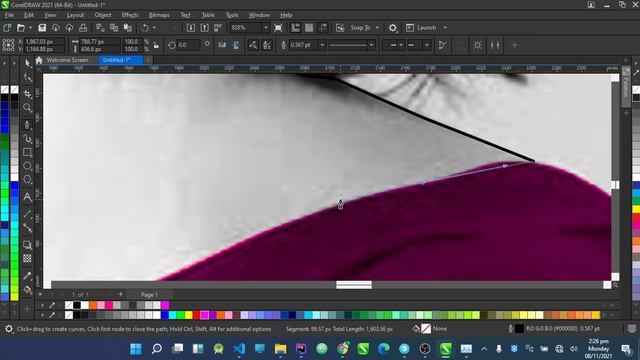Expand the Launch dropdown arrow
Viewport: 640px width, 360px height.
pyautogui.click(x=445, y=28)
